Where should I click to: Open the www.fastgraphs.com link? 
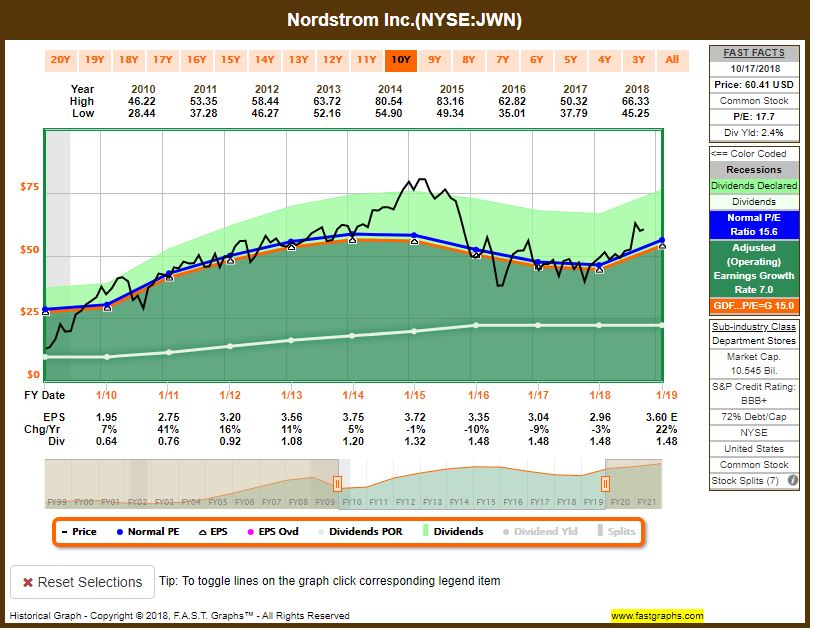[x=657, y=616]
